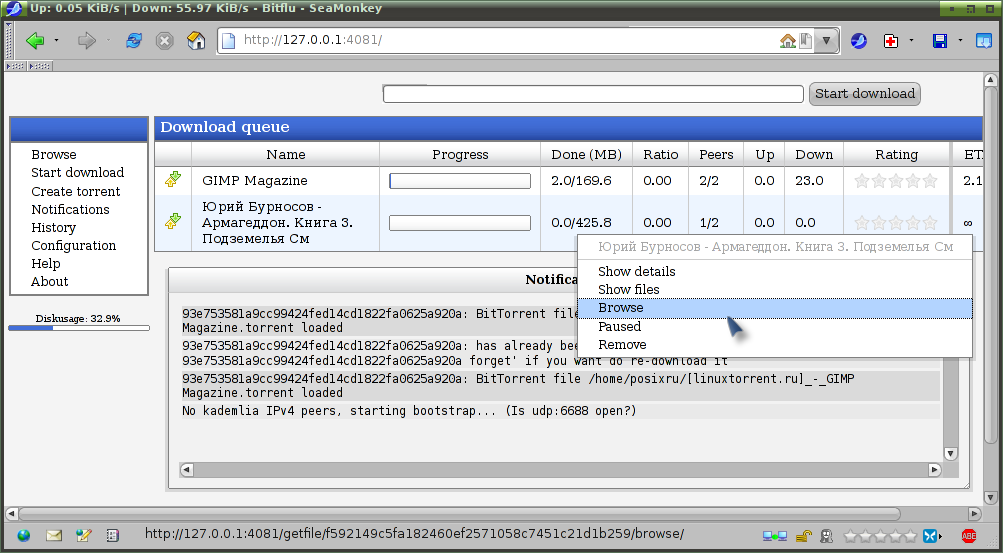Open the address bar history dropdown
The image size is (1003, 553).
coord(826,41)
